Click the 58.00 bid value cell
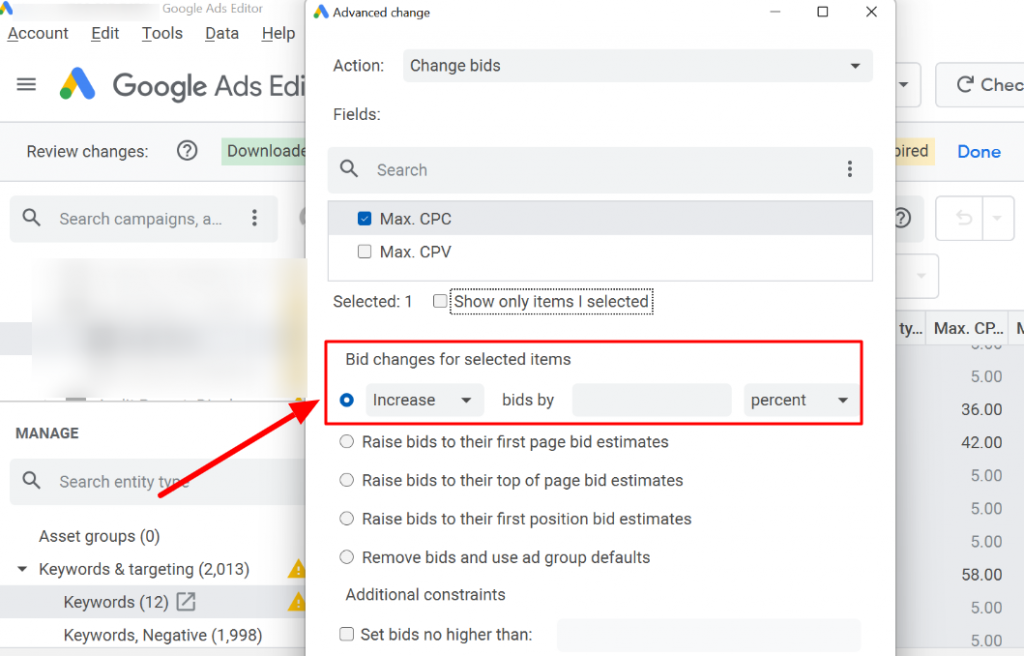The height and width of the screenshot is (656, 1024). [x=981, y=574]
